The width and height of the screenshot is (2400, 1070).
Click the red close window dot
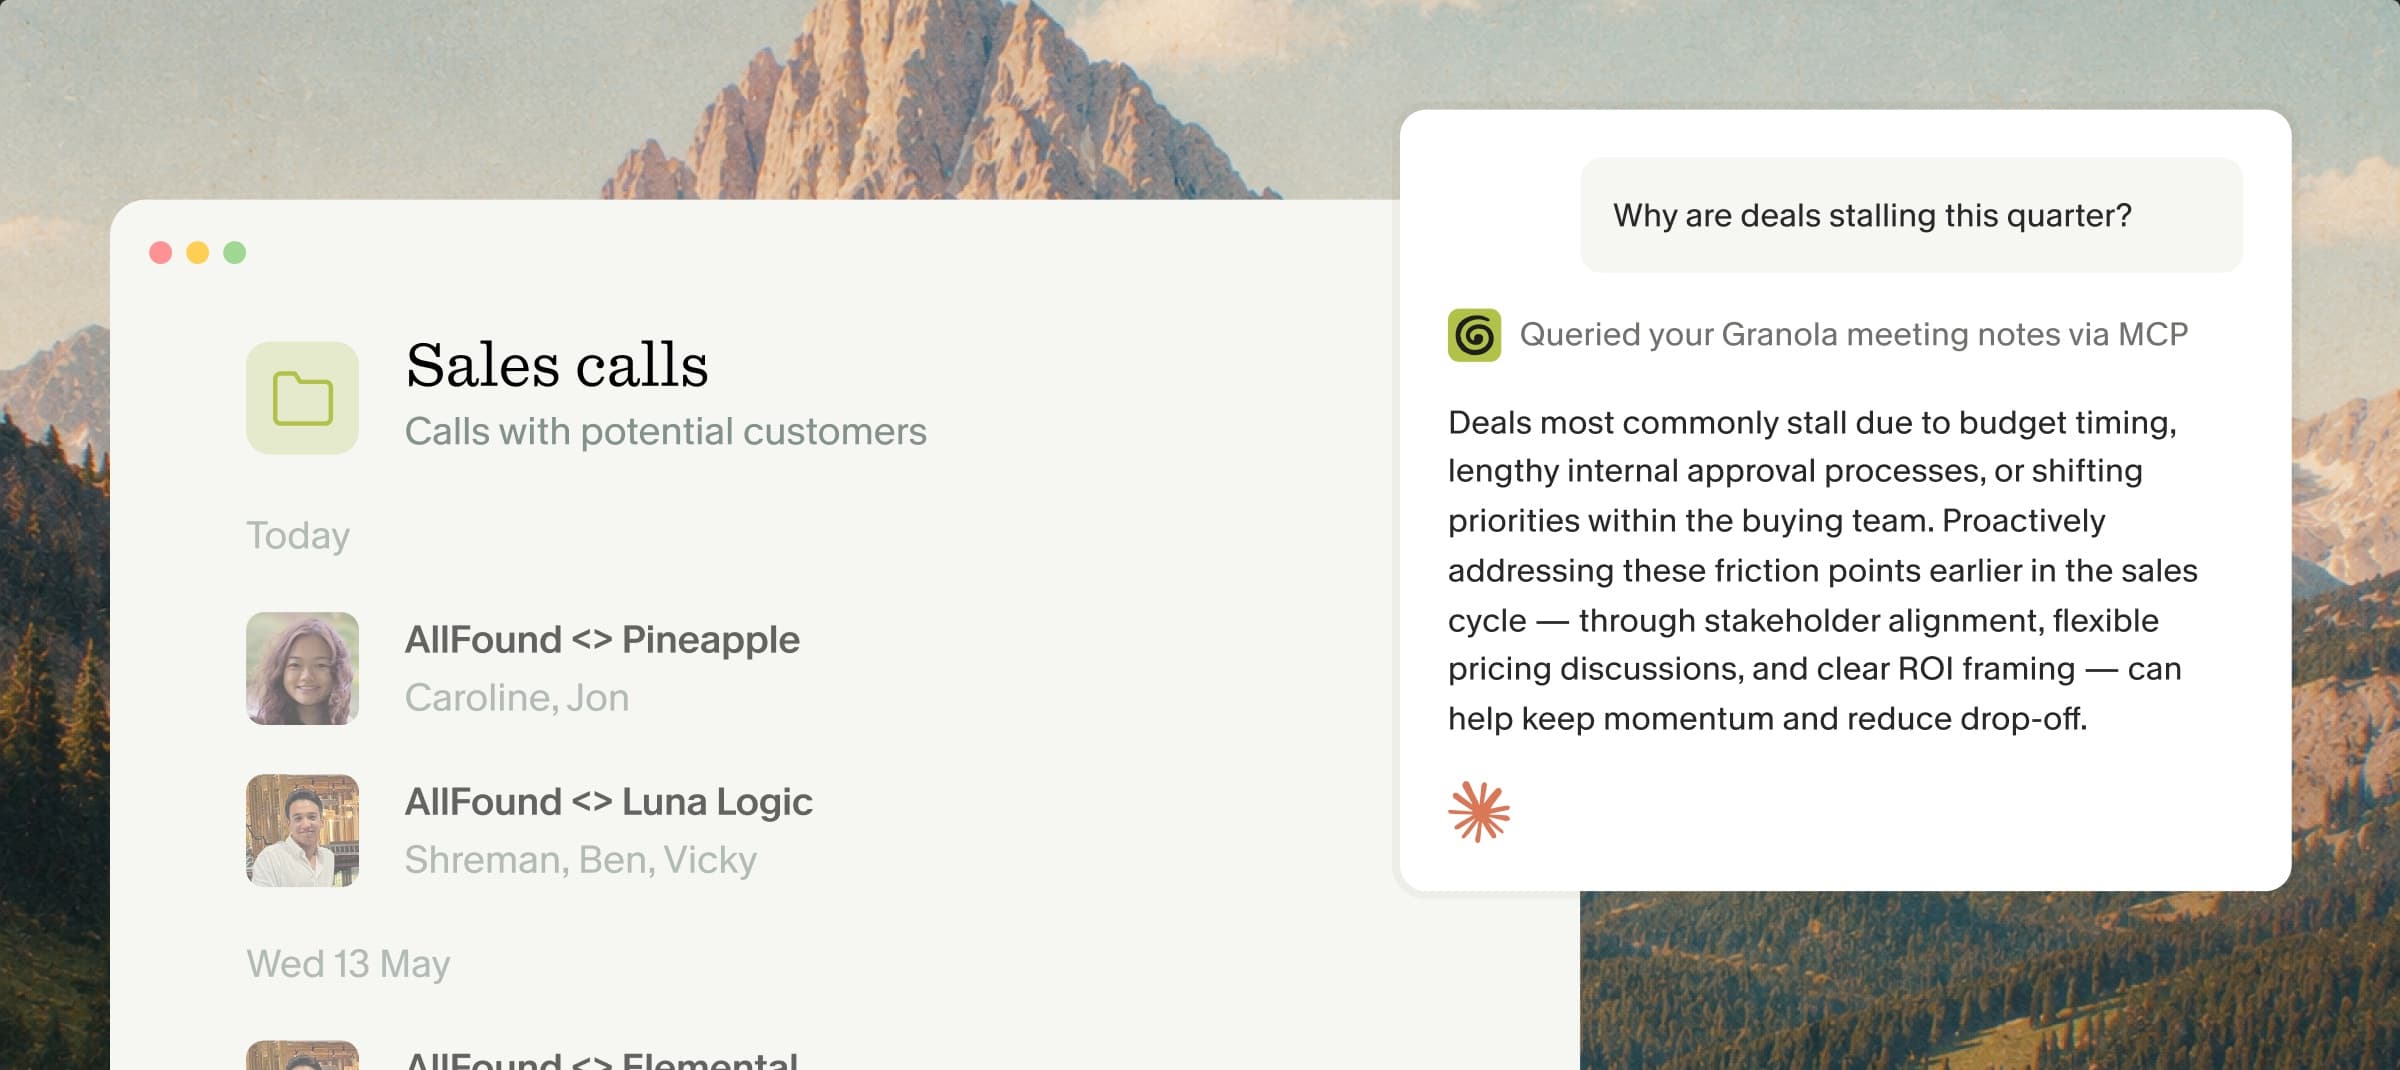tap(160, 252)
